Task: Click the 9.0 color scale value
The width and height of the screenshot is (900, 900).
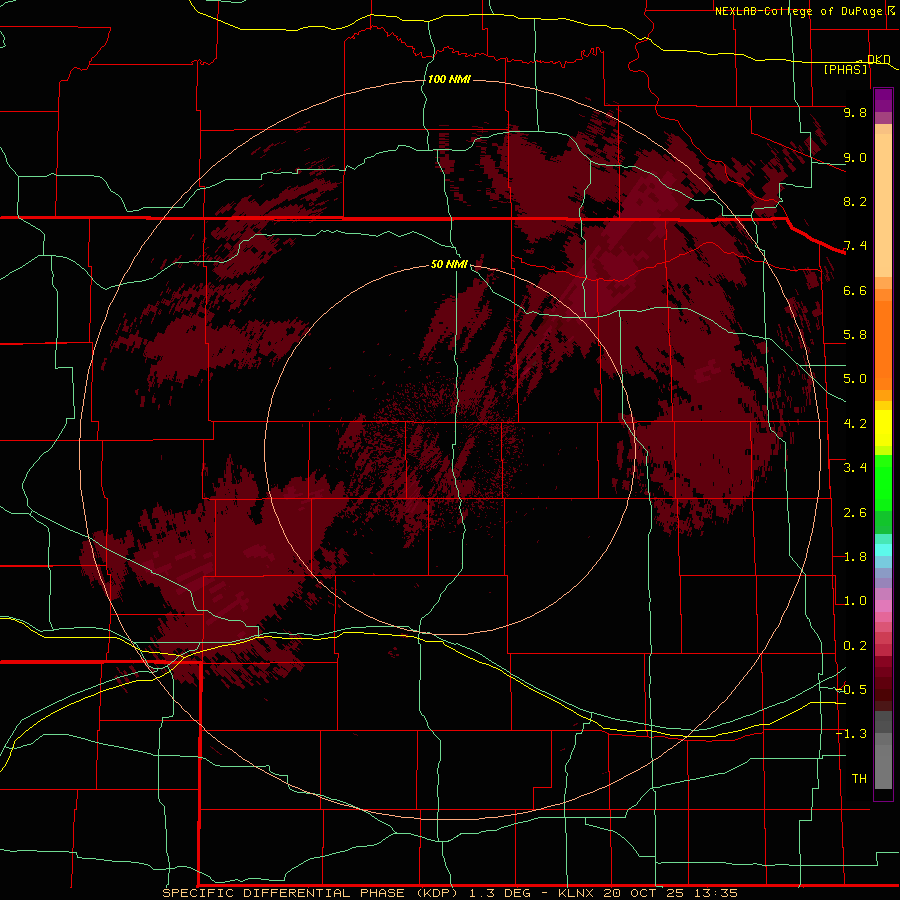Action: point(855,157)
